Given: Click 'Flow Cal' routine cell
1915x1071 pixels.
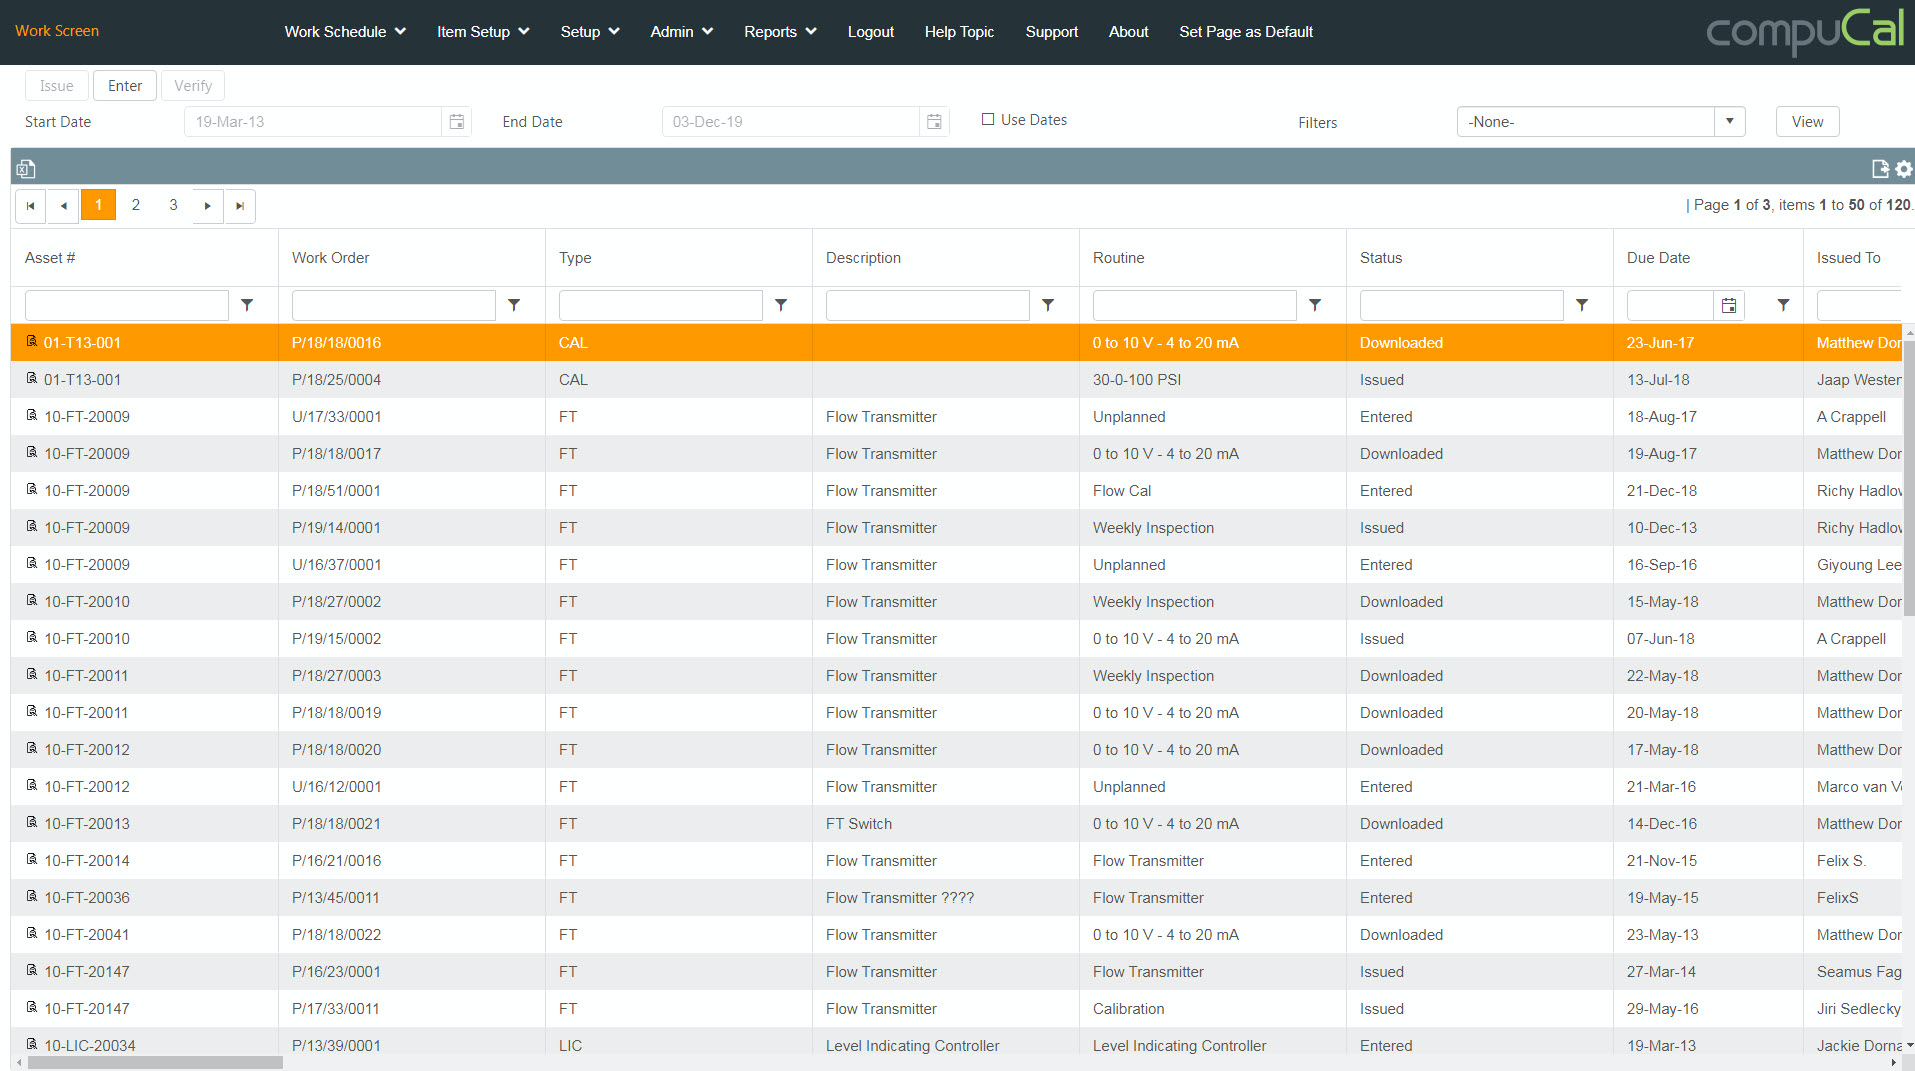Looking at the screenshot, I should tap(1213, 490).
